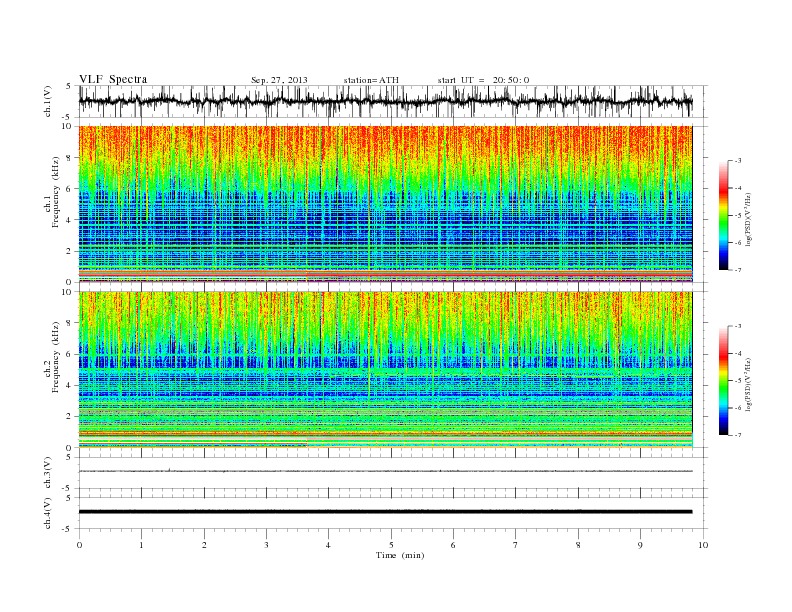
Task: Click the "ch.1(V)" waveform axis label
Action: point(48,101)
